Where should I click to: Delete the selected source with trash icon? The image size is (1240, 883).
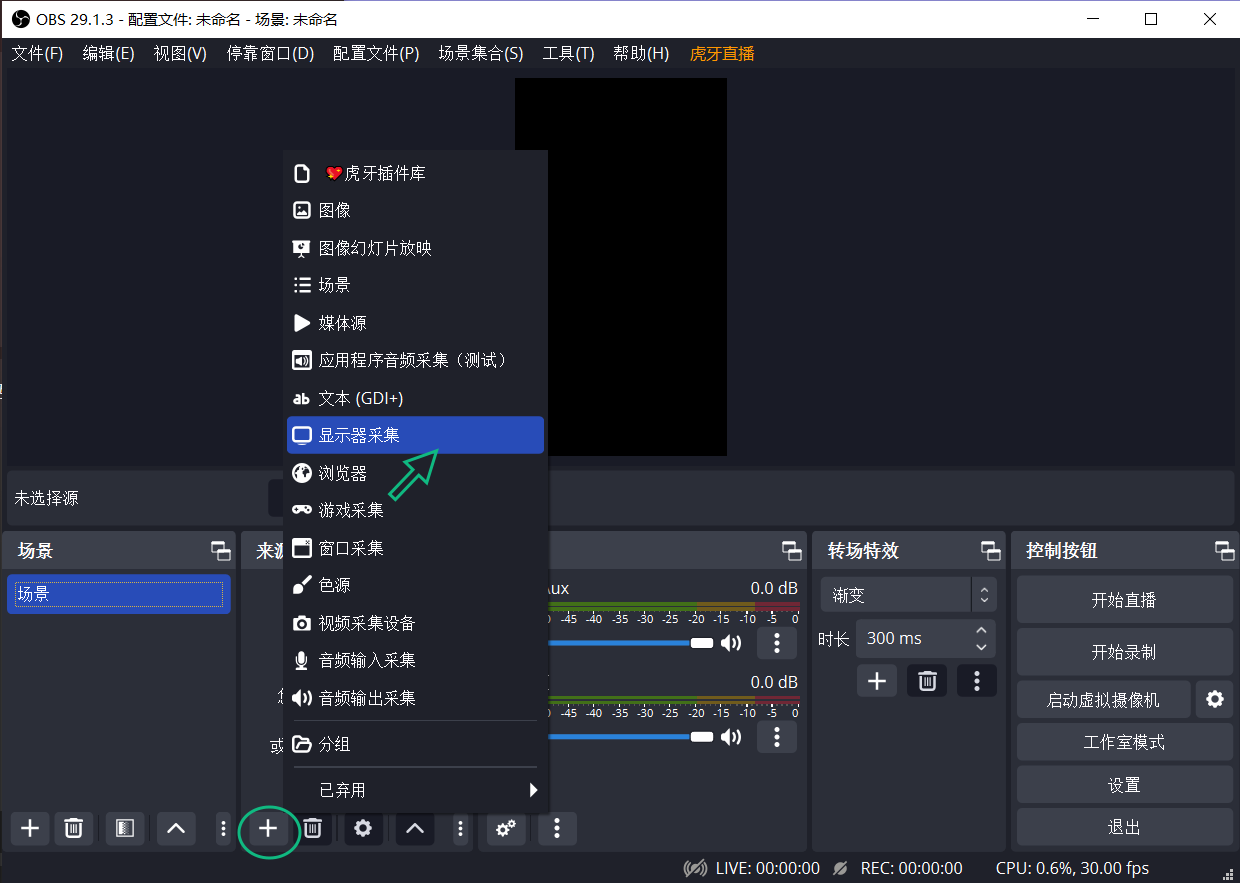[x=313, y=828]
